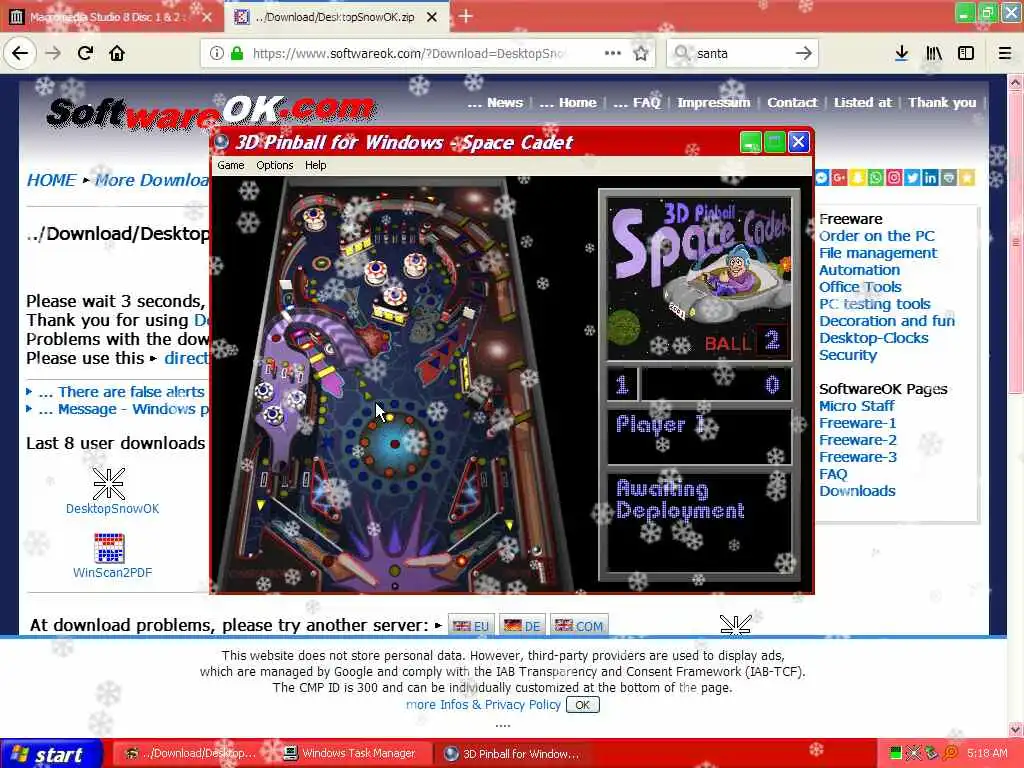Click the Thank you header link
The image size is (1024, 768).
click(x=942, y=103)
